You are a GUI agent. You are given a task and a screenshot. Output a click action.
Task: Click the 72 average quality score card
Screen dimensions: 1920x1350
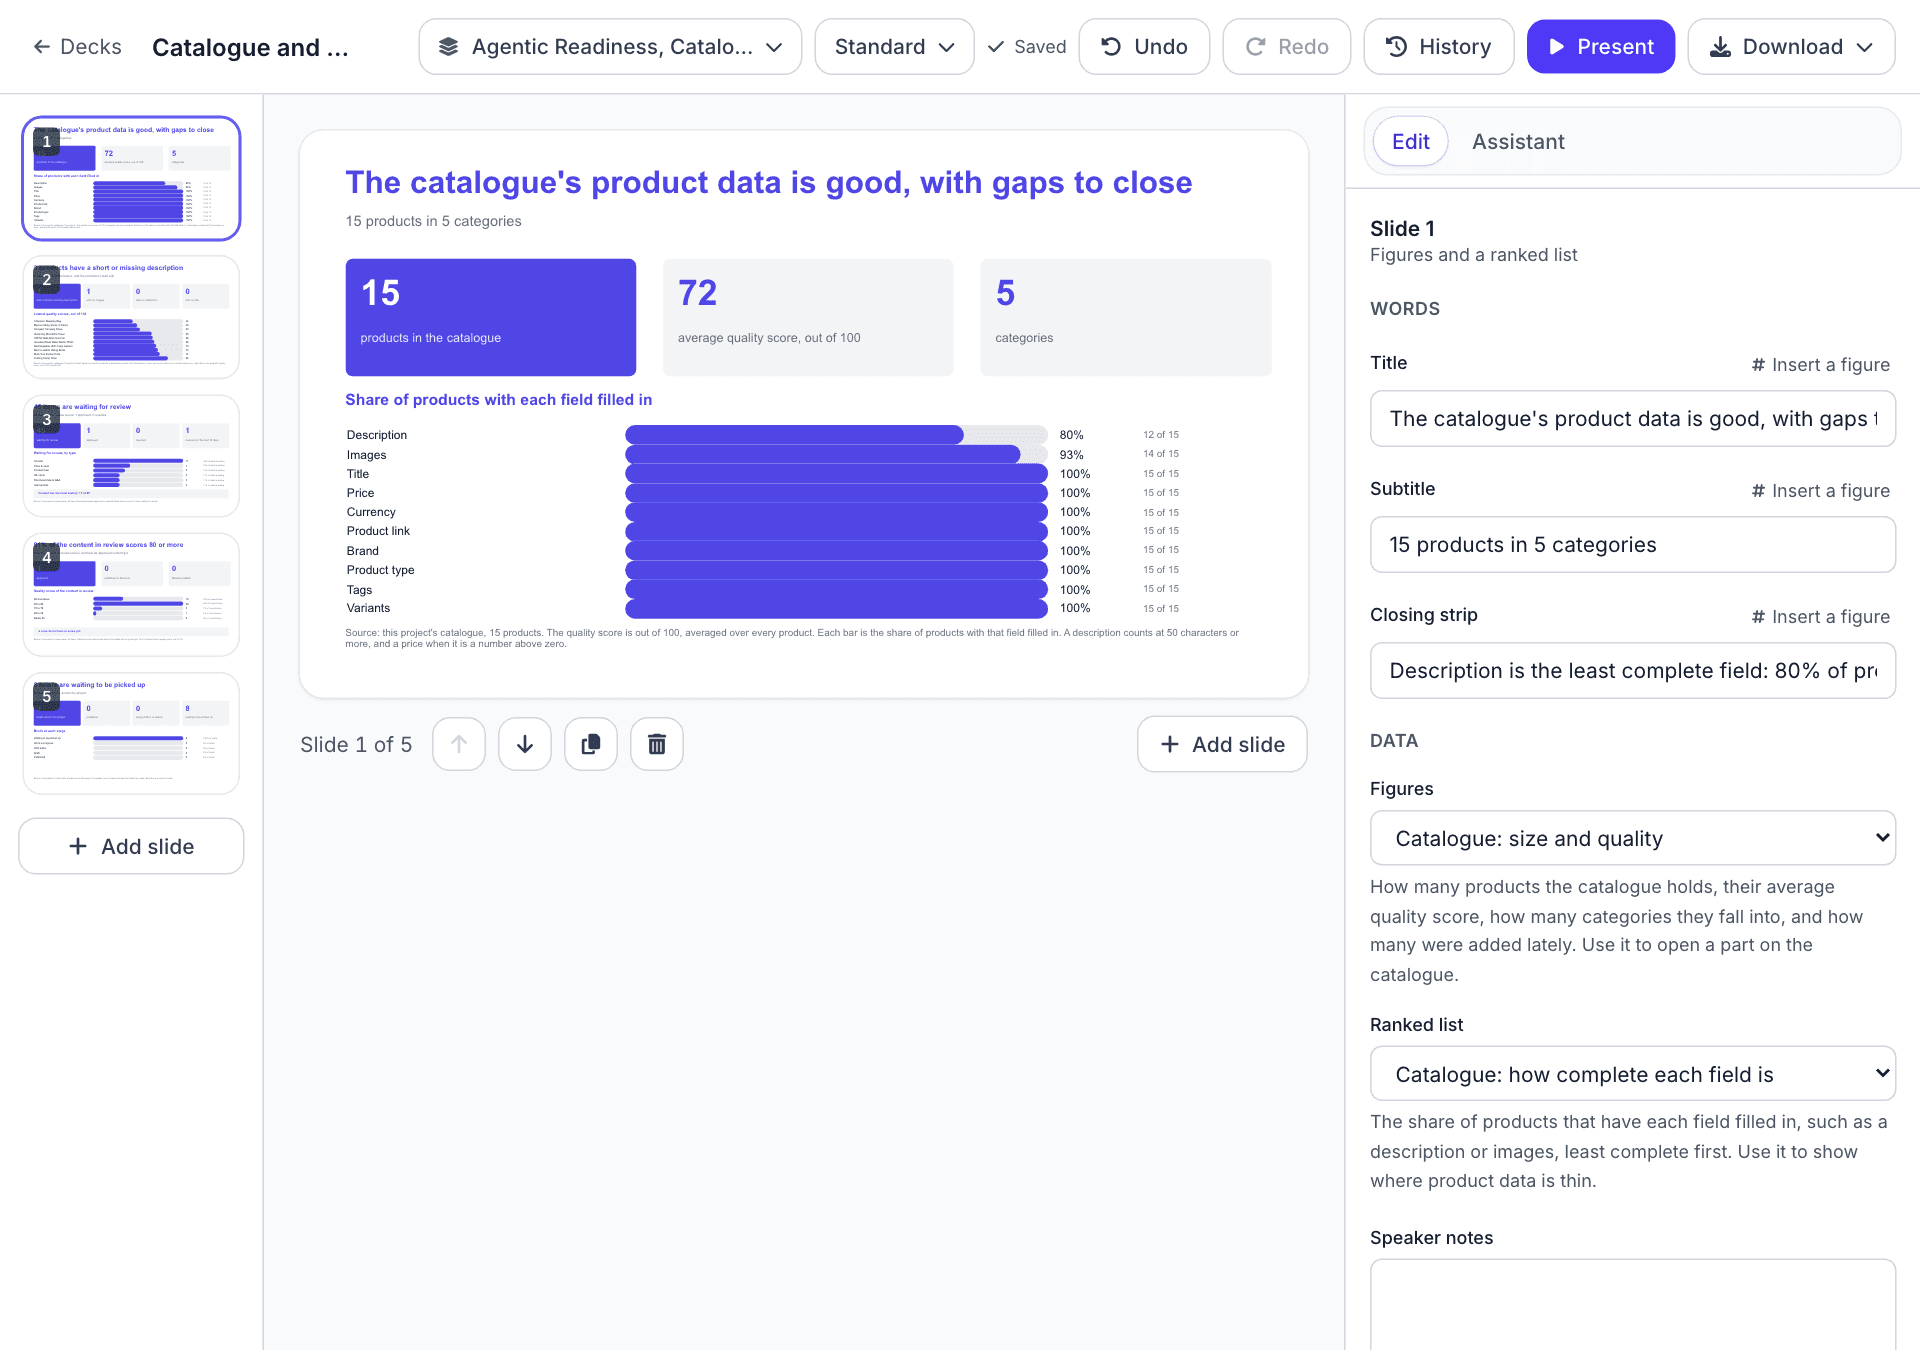(x=808, y=317)
